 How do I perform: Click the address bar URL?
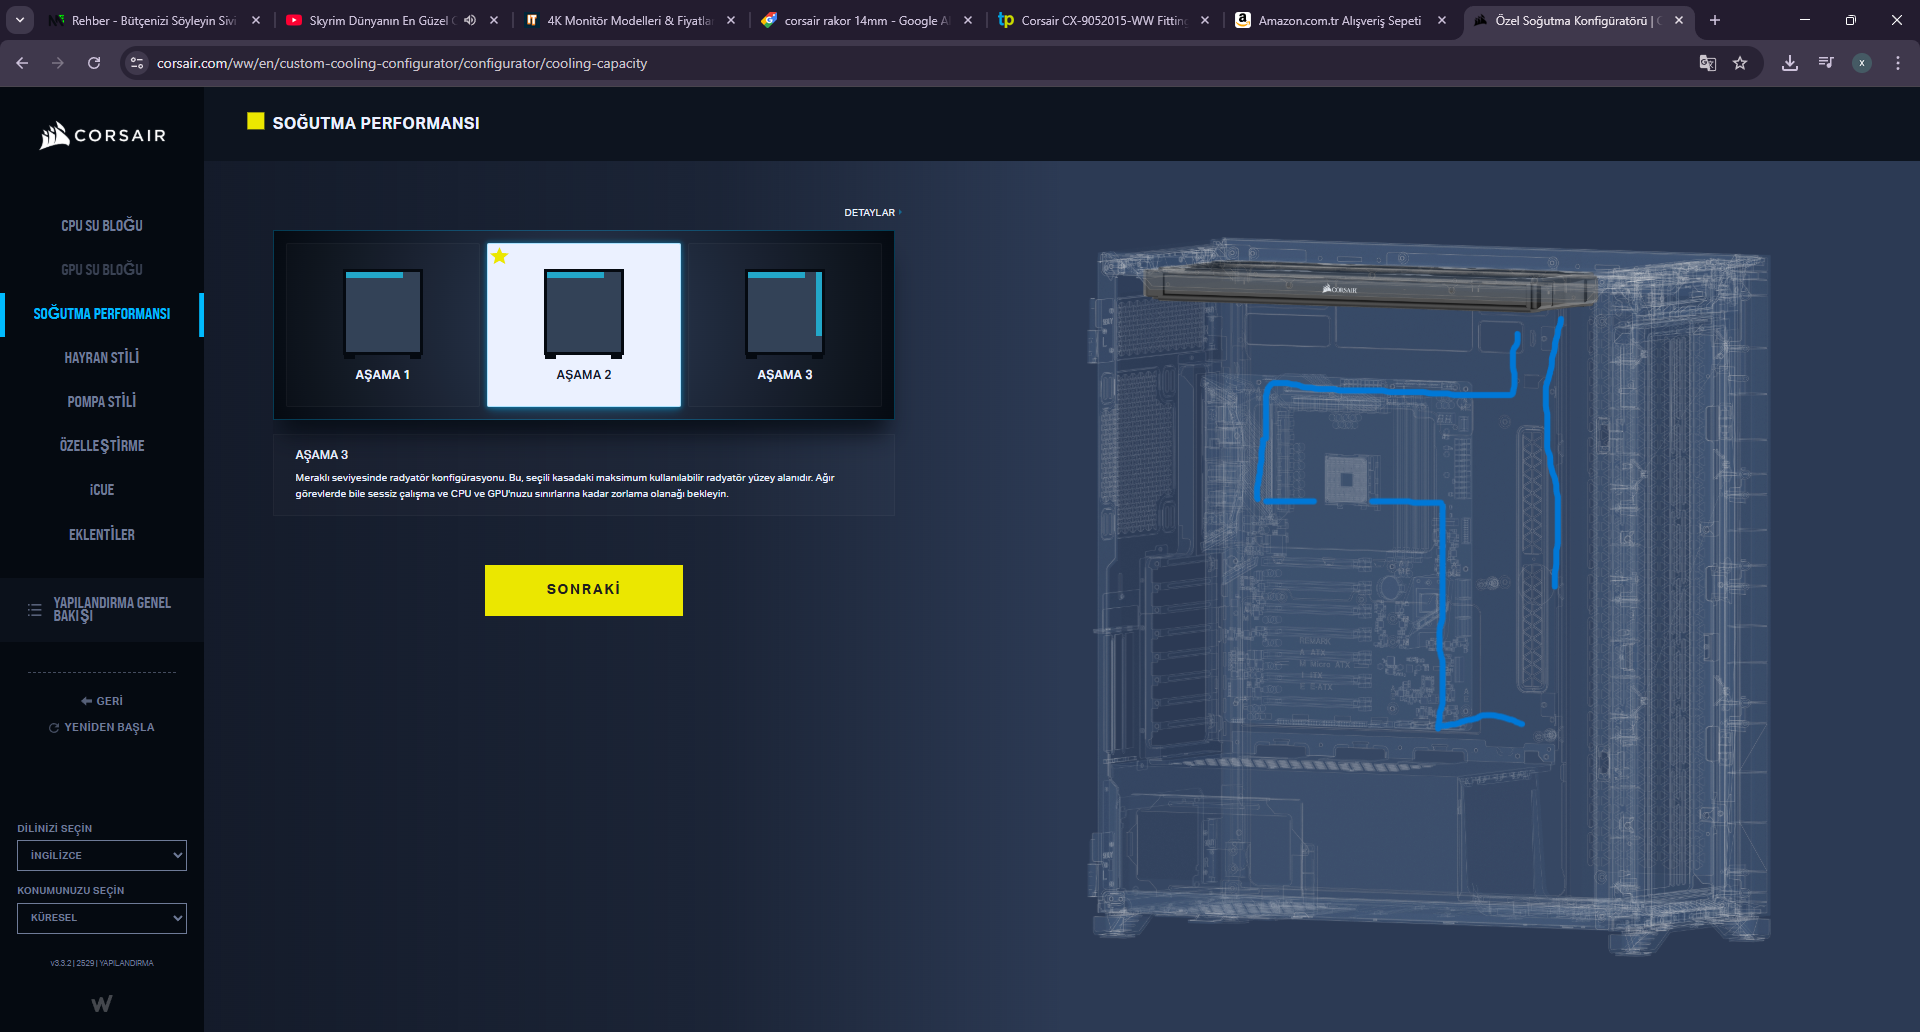pos(402,63)
